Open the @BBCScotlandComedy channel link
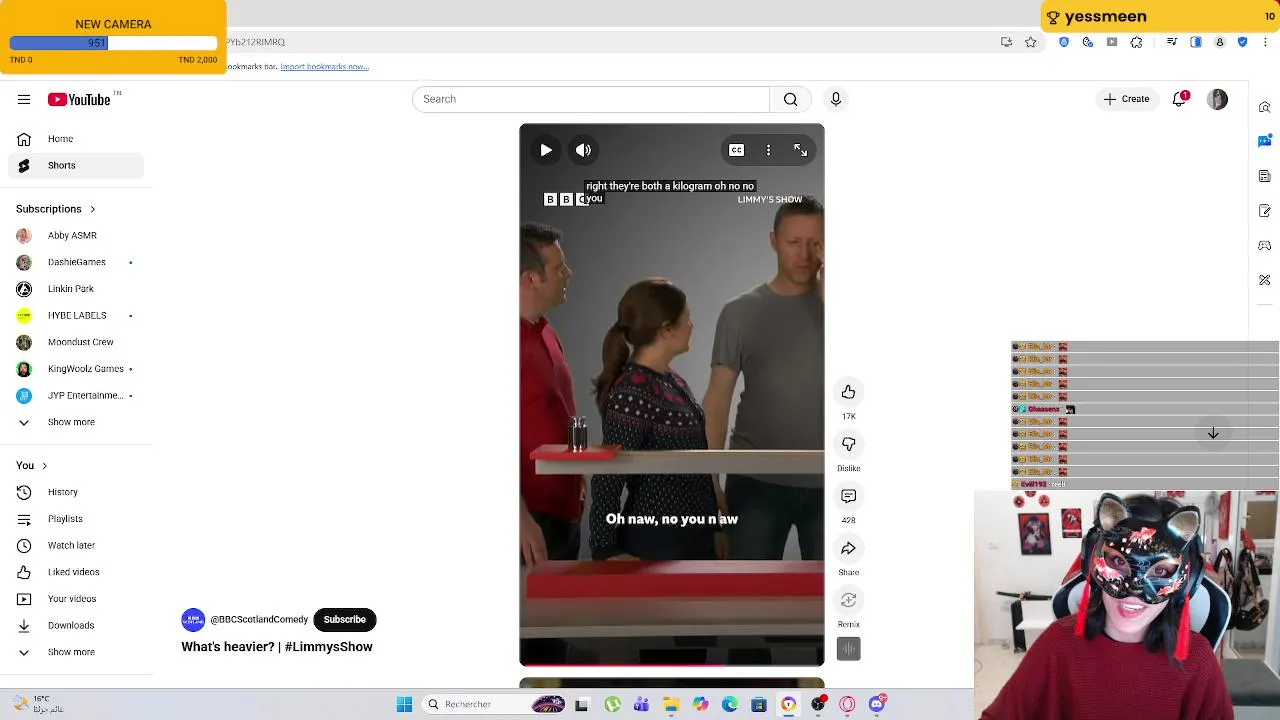The width and height of the screenshot is (1280, 720). click(x=259, y=620)
